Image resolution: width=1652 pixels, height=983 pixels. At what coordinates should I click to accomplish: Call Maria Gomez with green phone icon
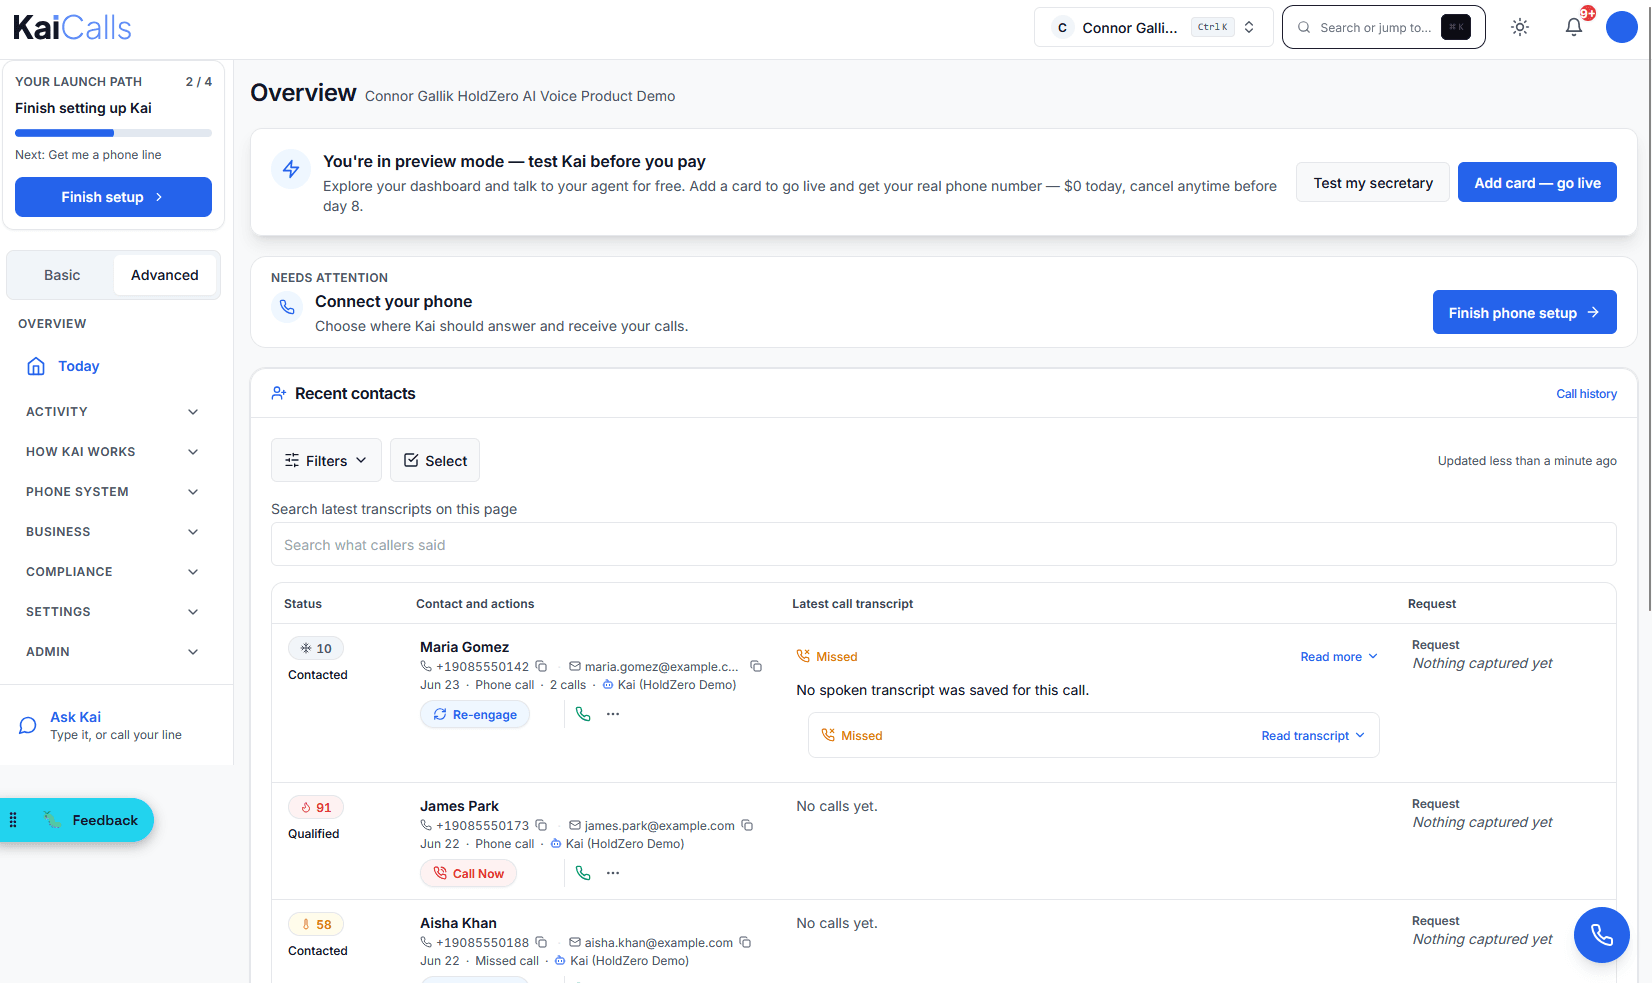coord(583,714)
